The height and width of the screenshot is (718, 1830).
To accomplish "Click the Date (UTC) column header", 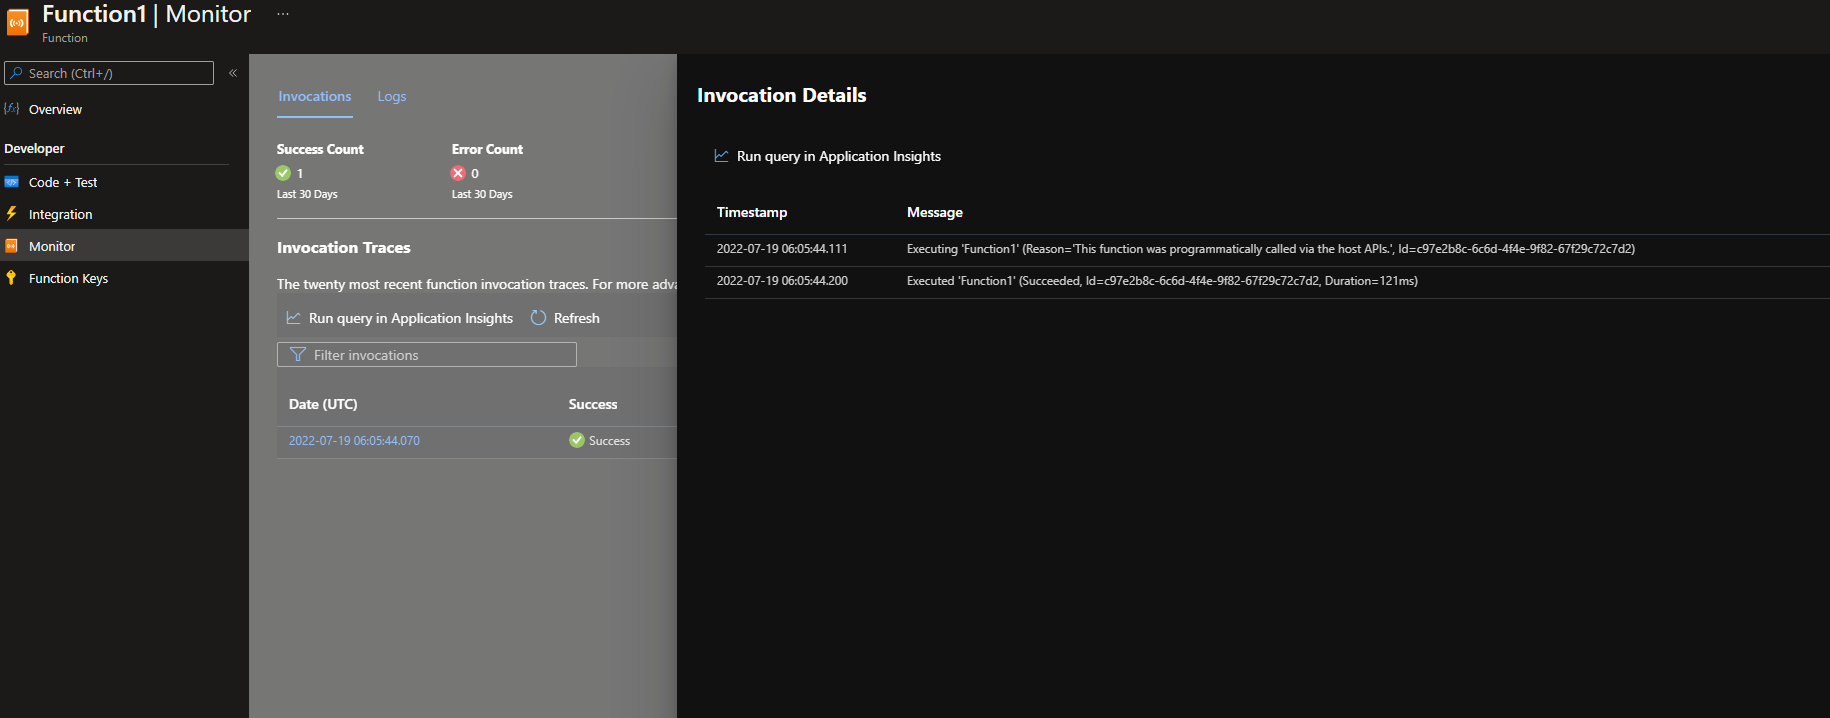I will coord(323,404).
